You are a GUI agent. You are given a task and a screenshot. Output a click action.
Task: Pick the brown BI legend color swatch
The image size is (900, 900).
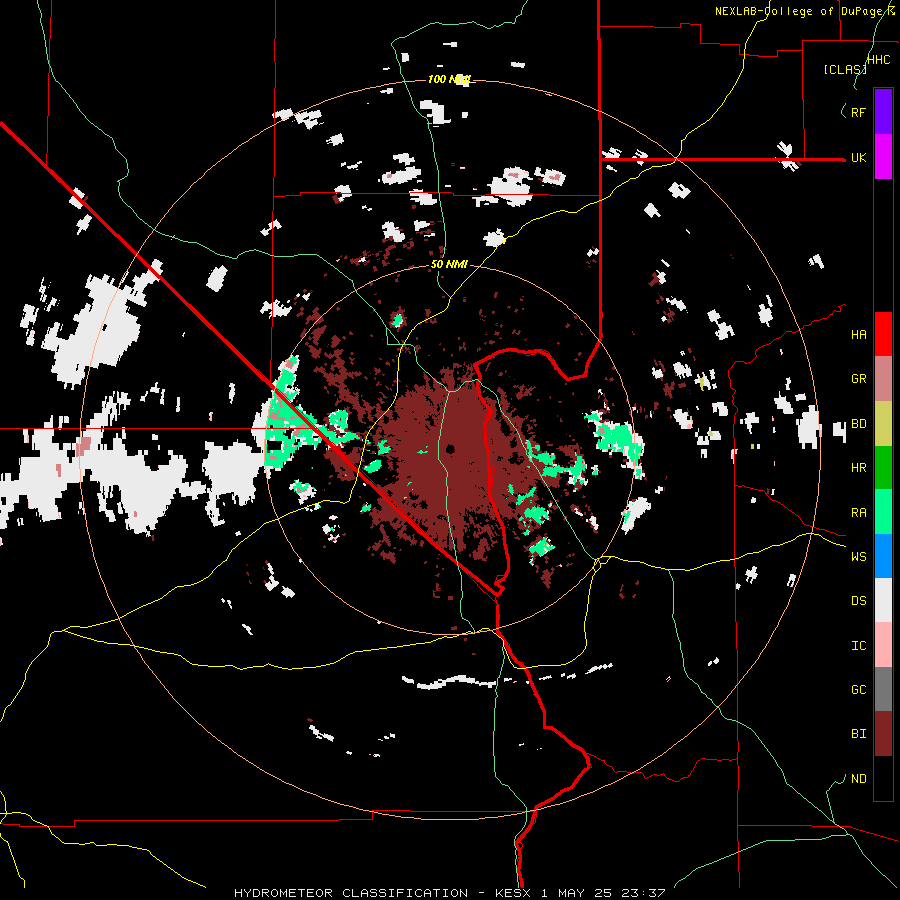883,734
